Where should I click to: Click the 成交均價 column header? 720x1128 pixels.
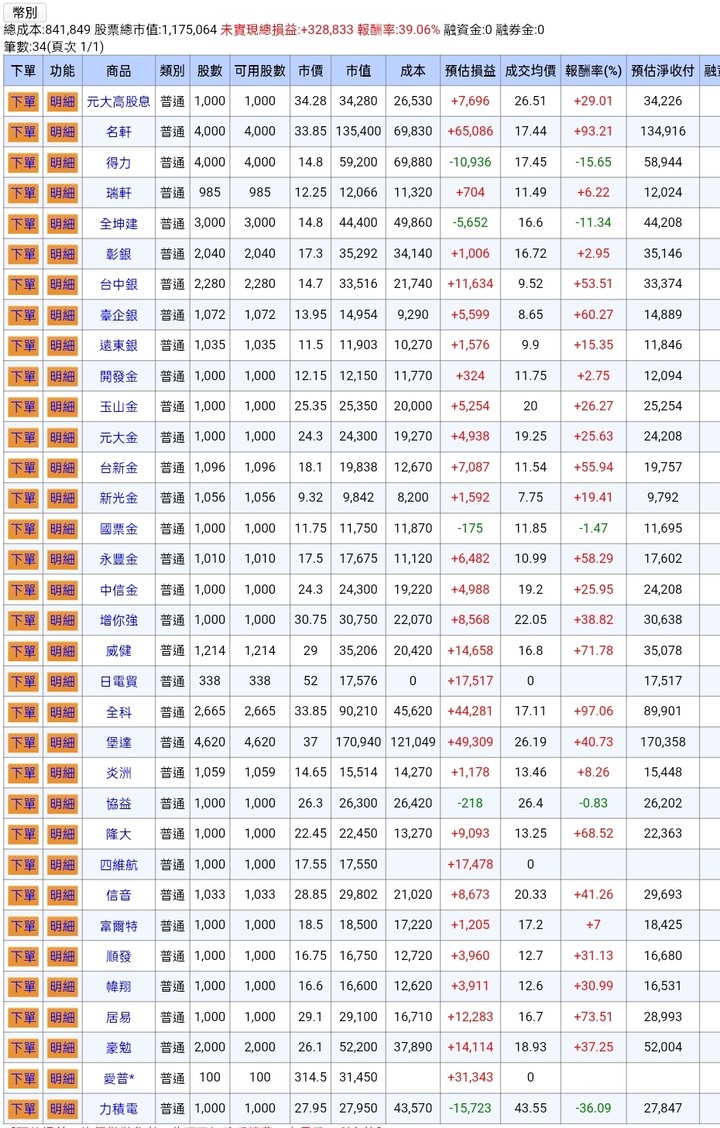531,70
